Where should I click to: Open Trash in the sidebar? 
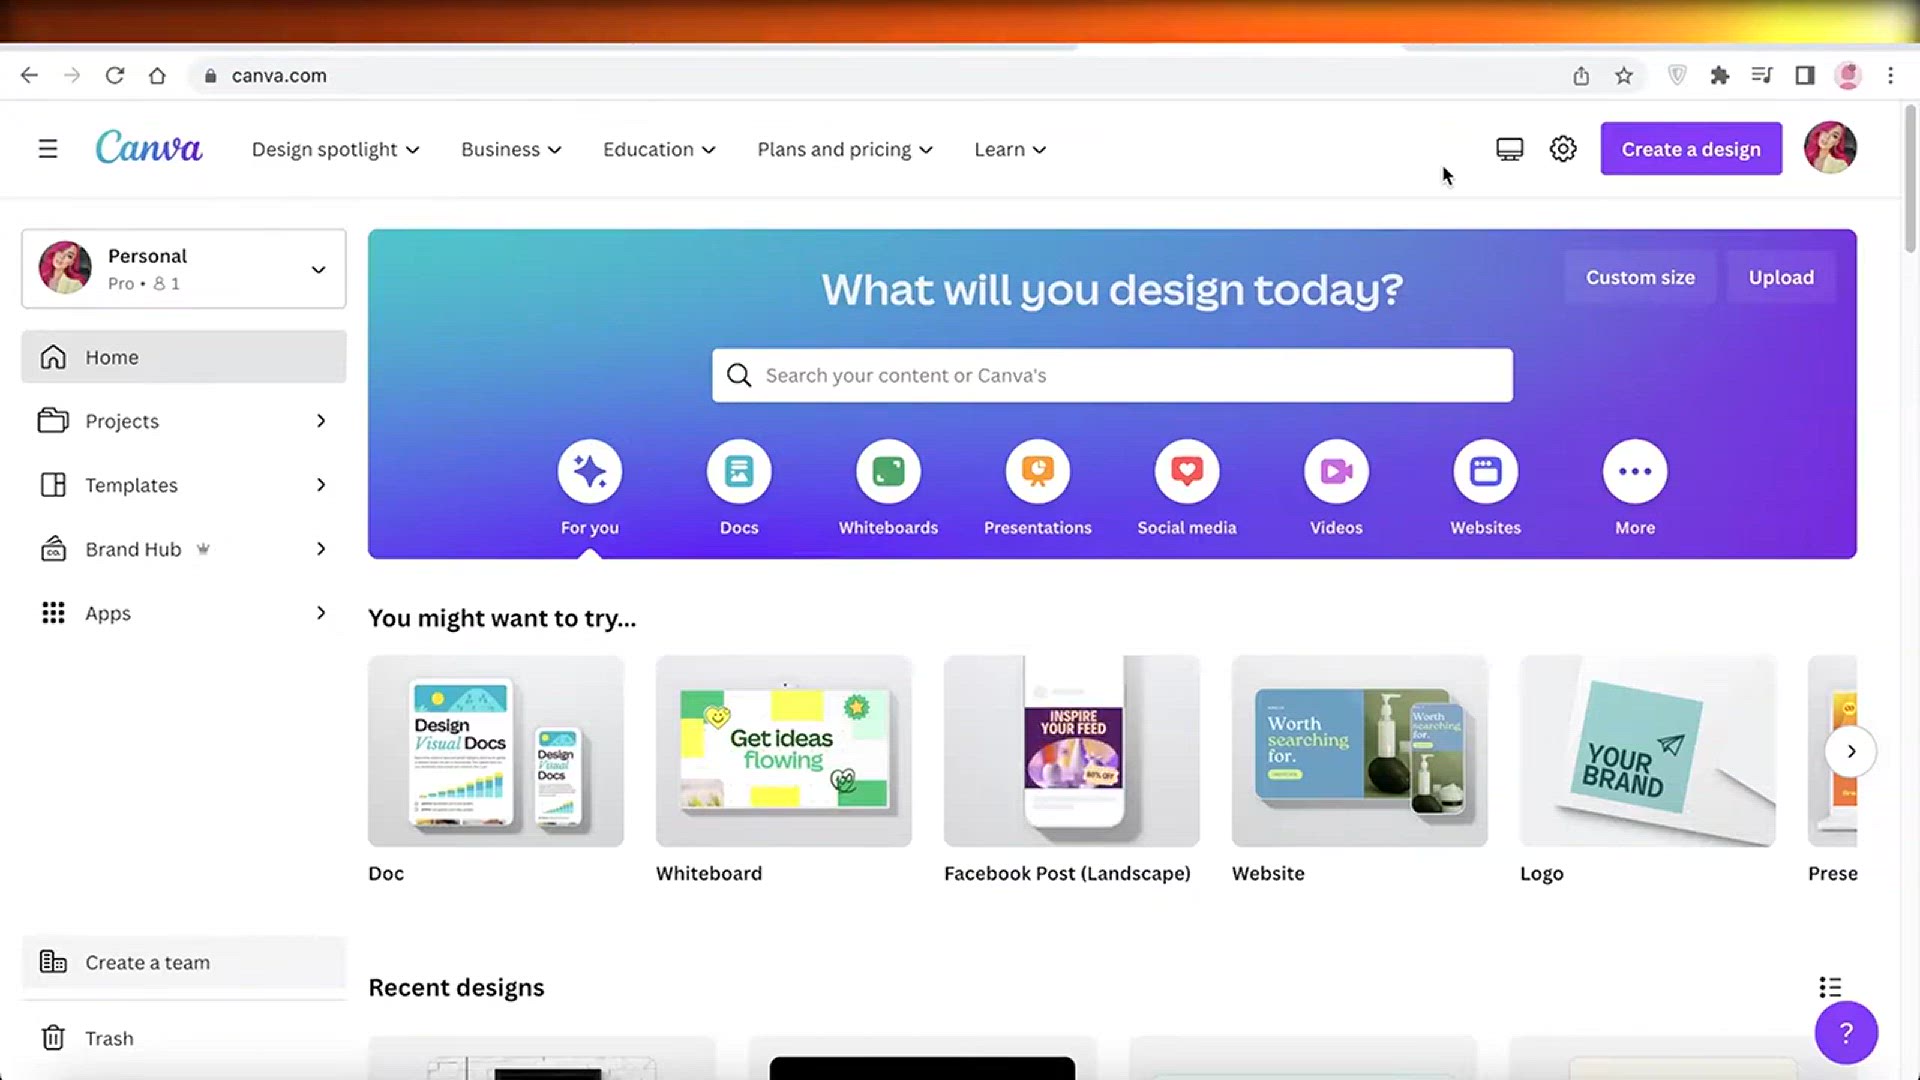pyautogui.click(x=184, y=1038)
